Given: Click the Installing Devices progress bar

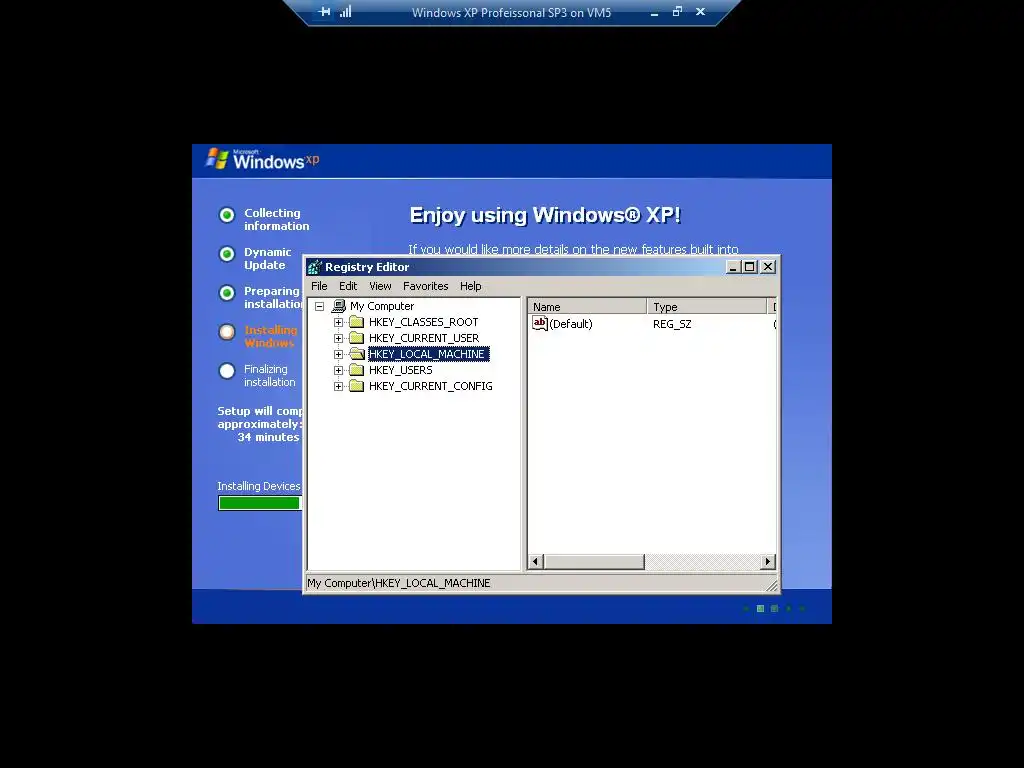Looking at the screenshot, I should (260, 503).
